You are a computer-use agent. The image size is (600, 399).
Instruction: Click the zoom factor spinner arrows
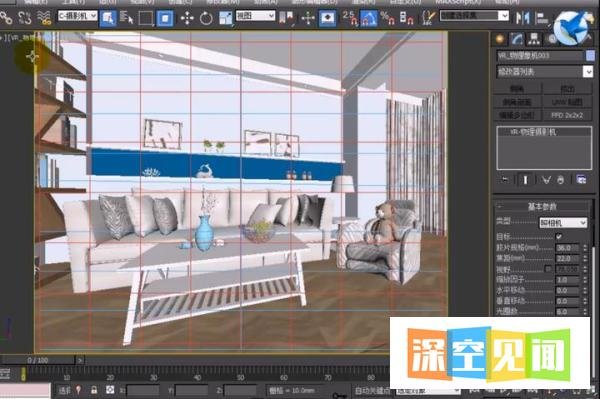click(x=585, y=280)
